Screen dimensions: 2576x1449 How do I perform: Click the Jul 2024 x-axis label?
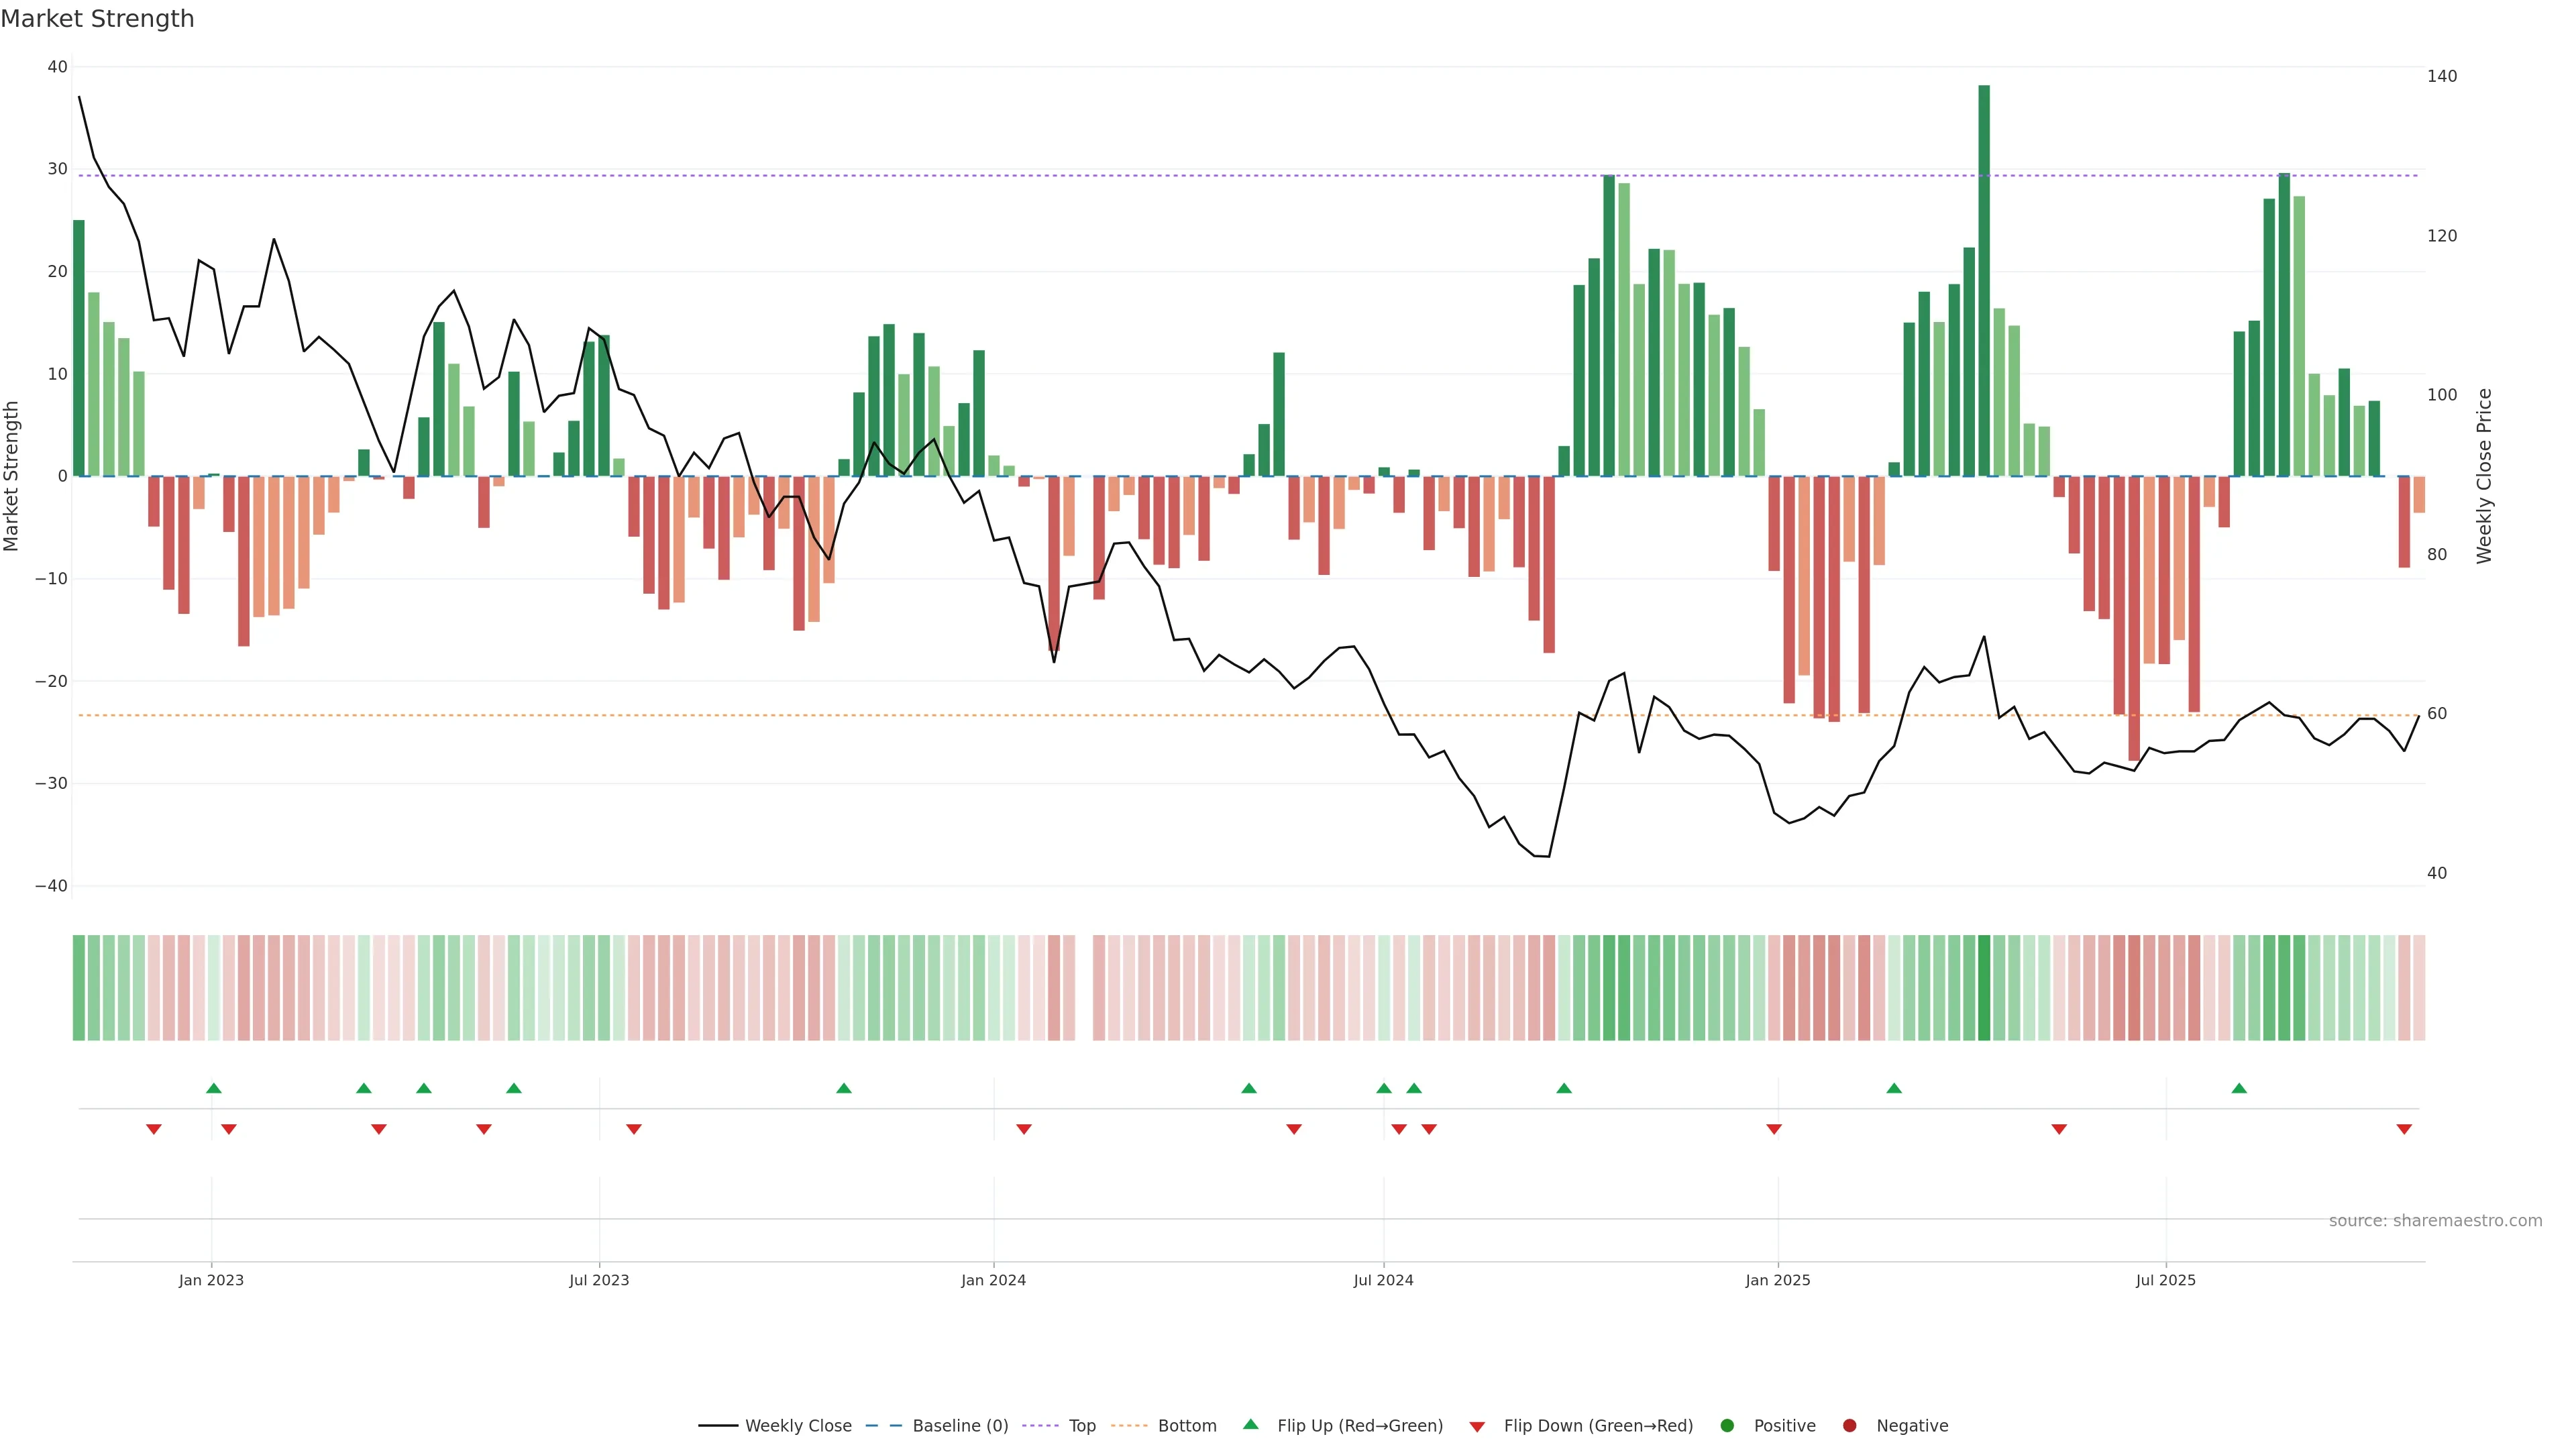(x=1383, y=1280)
